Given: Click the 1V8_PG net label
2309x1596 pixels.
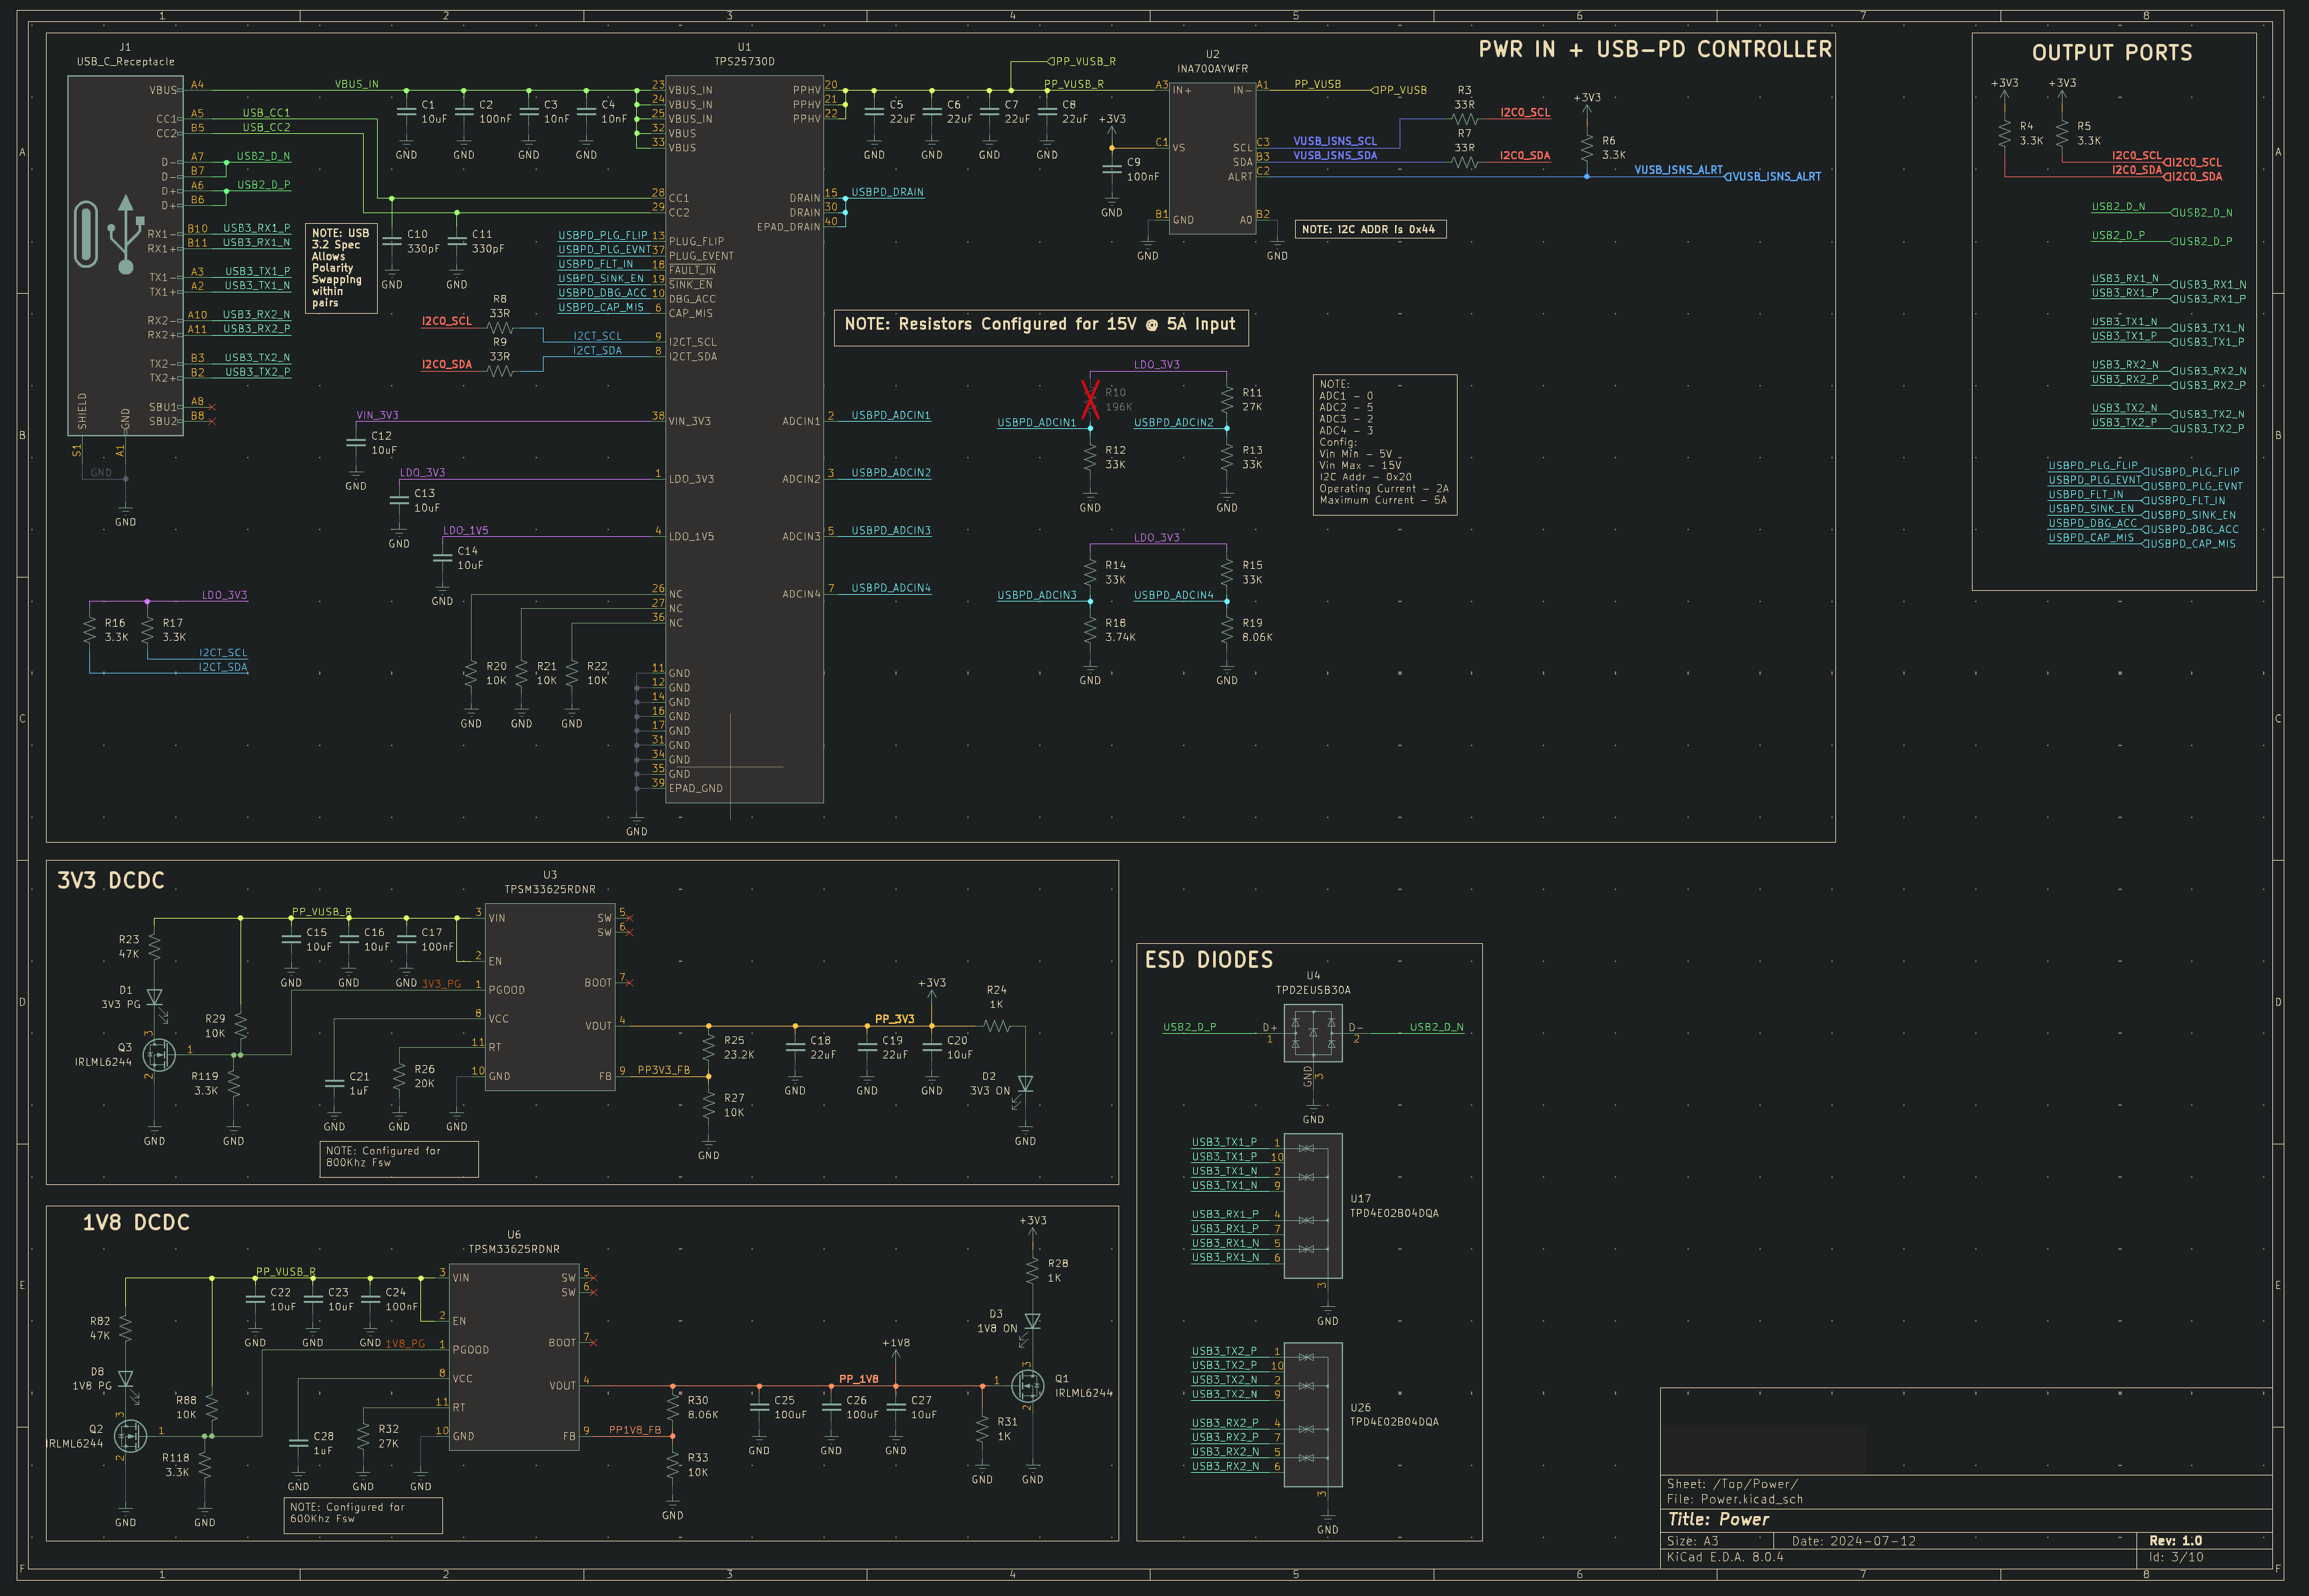Looking at the screenshot, I should pos(405,1344).
